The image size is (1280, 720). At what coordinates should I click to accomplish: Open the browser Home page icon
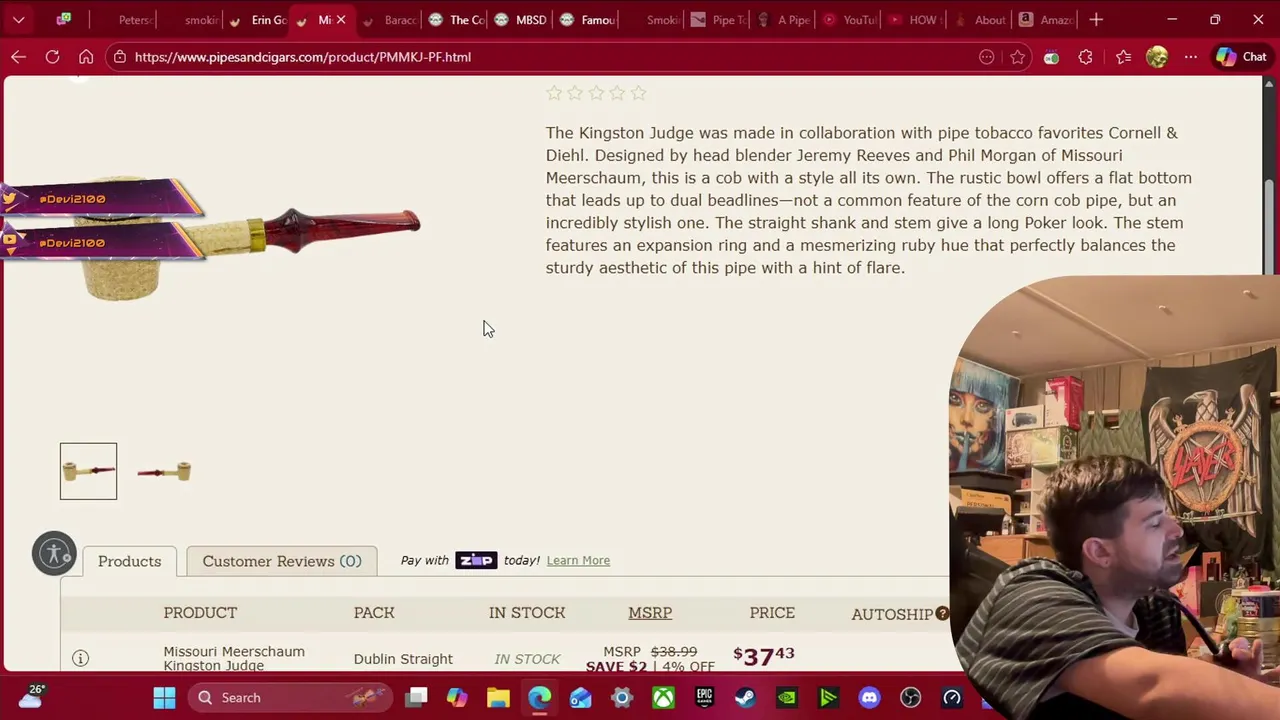point(86,57)
